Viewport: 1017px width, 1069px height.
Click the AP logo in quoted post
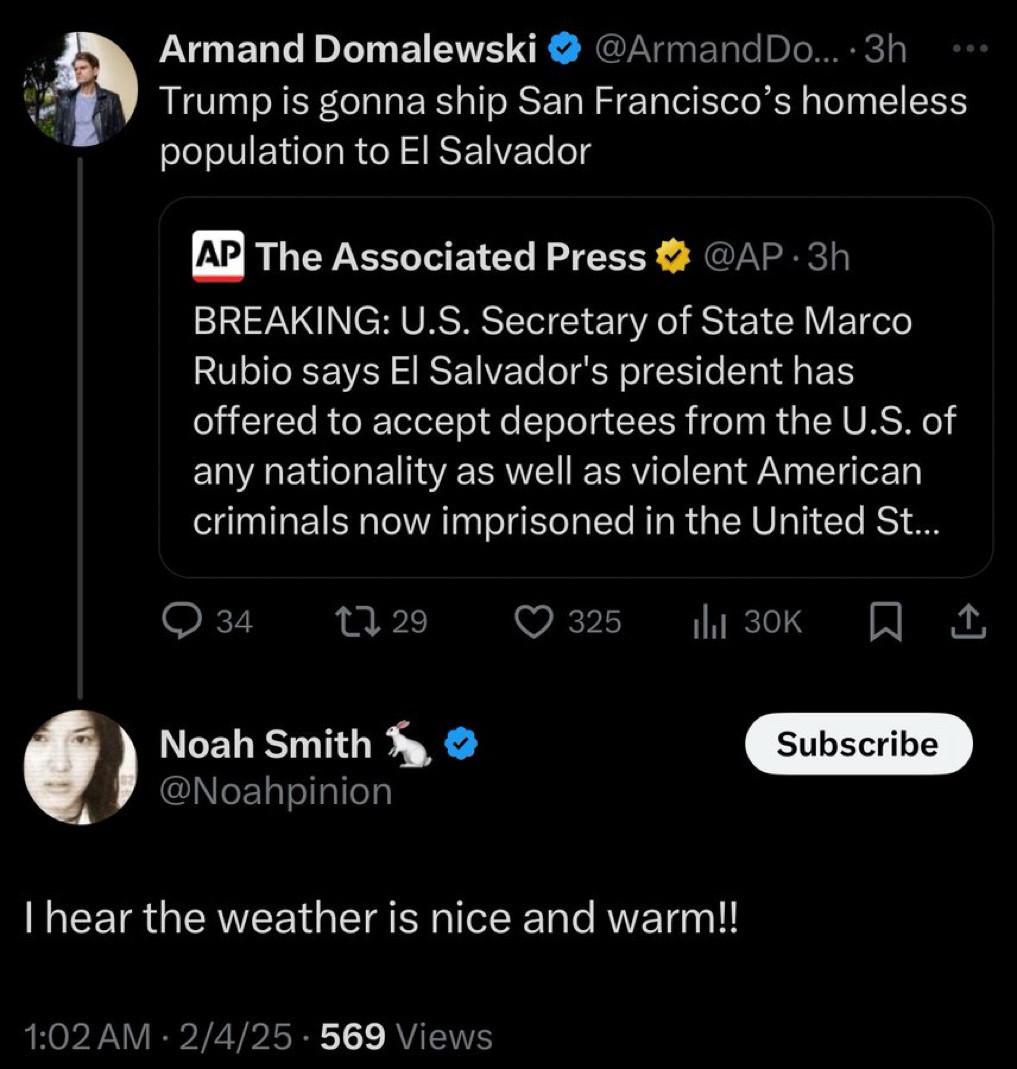218,257
